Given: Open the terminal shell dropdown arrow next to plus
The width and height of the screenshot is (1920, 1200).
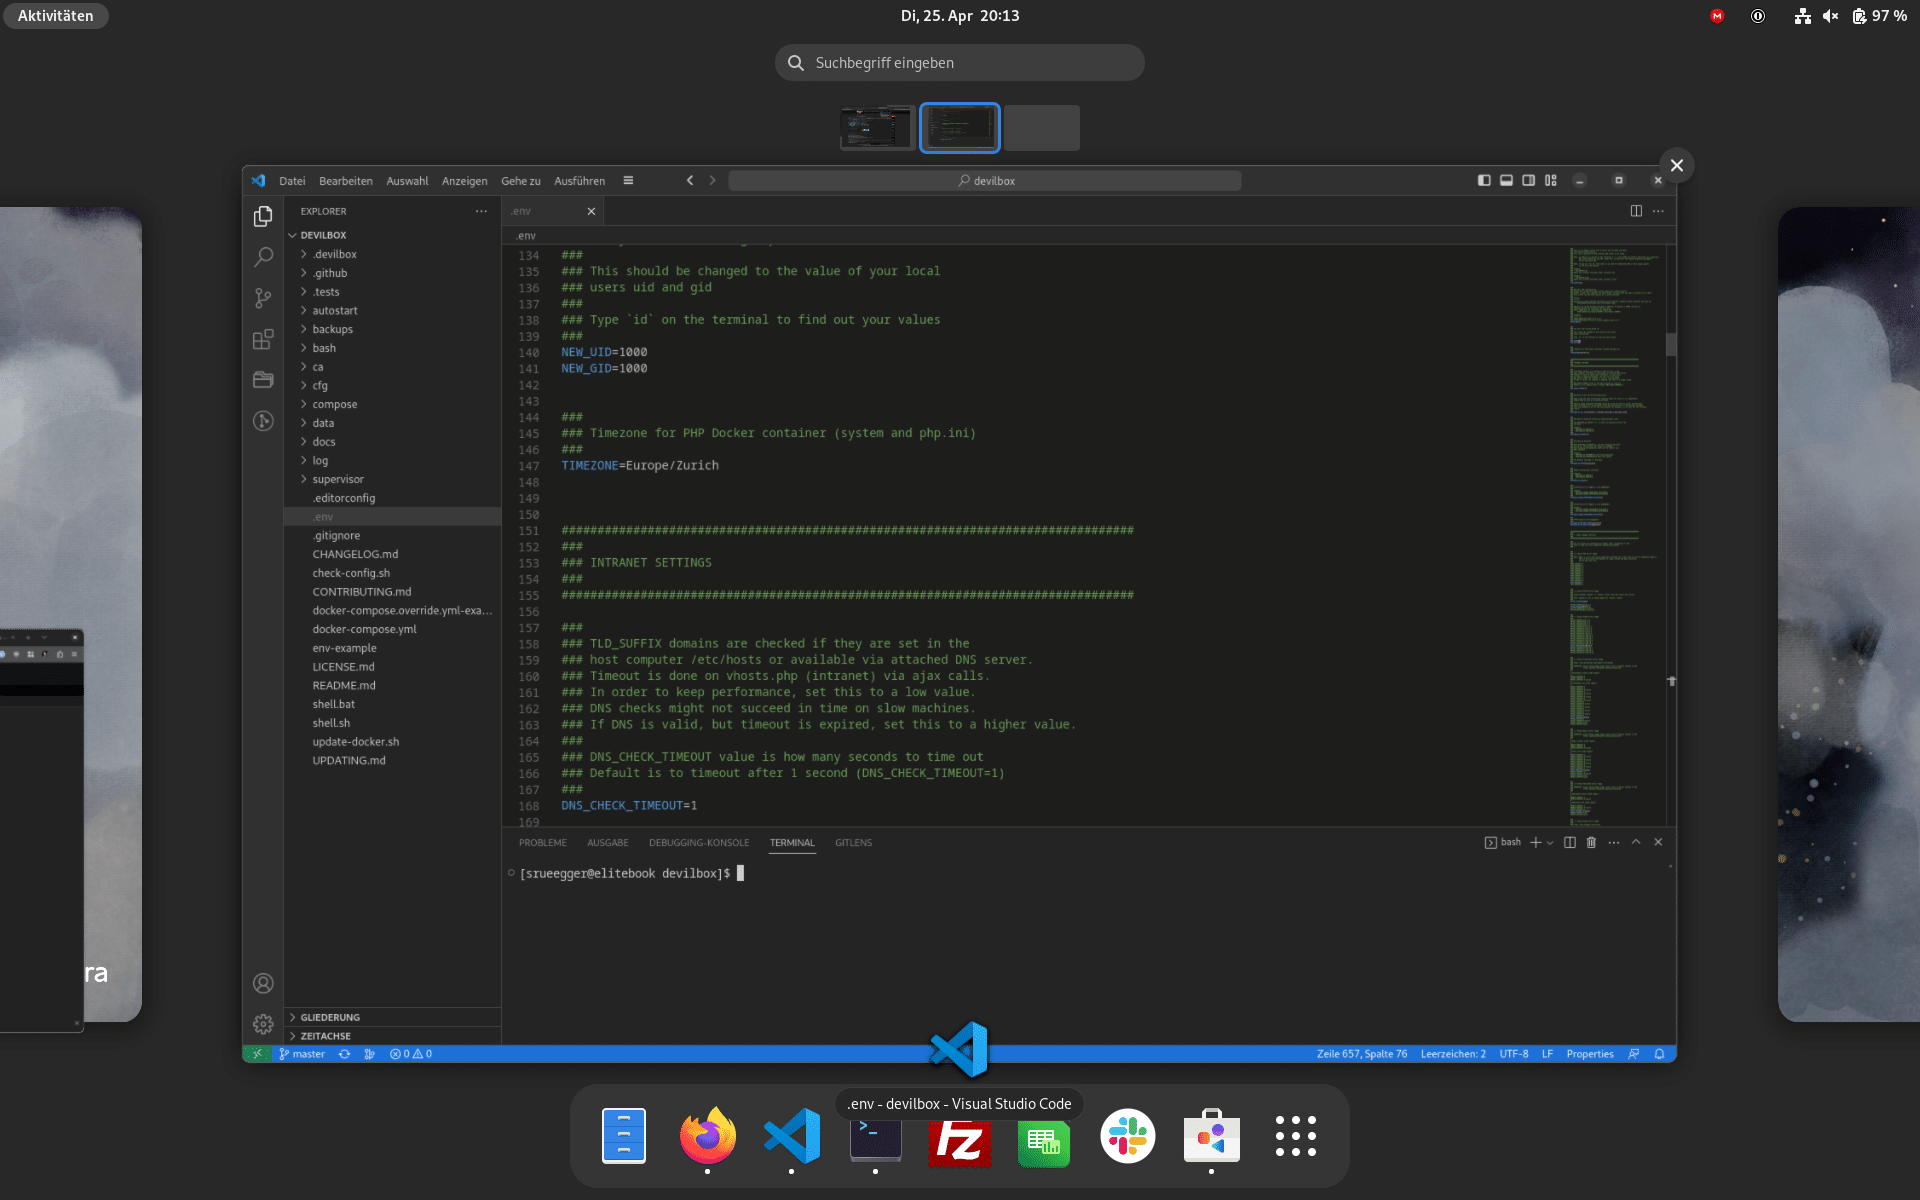Looking at the screenshot, I should [x=1550, y=842].
